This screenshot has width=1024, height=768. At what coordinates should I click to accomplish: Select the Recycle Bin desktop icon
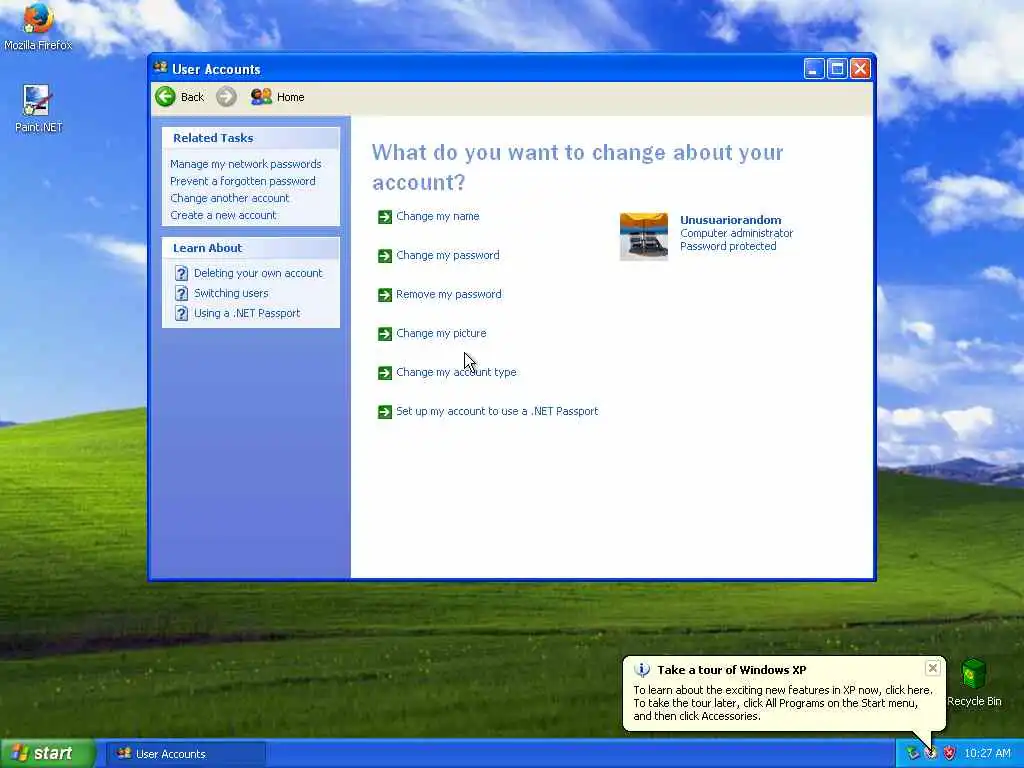[974, 683]
